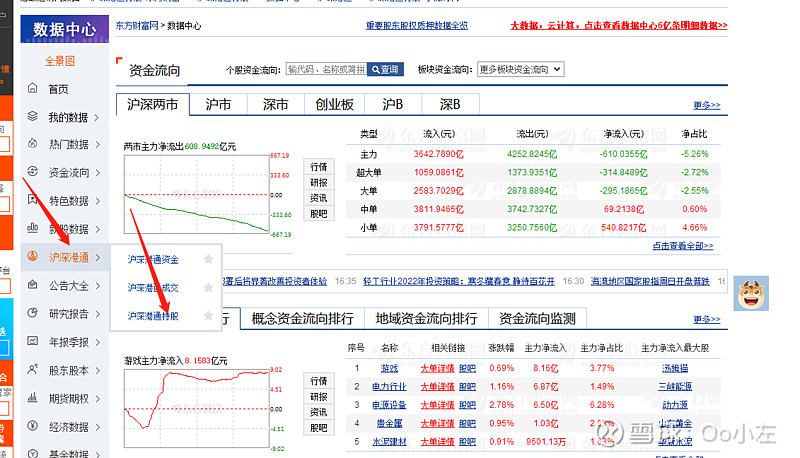The image size is (800, 458).
Task: Click the 数据中心 header logo
Action: click(x=64, y=29)
